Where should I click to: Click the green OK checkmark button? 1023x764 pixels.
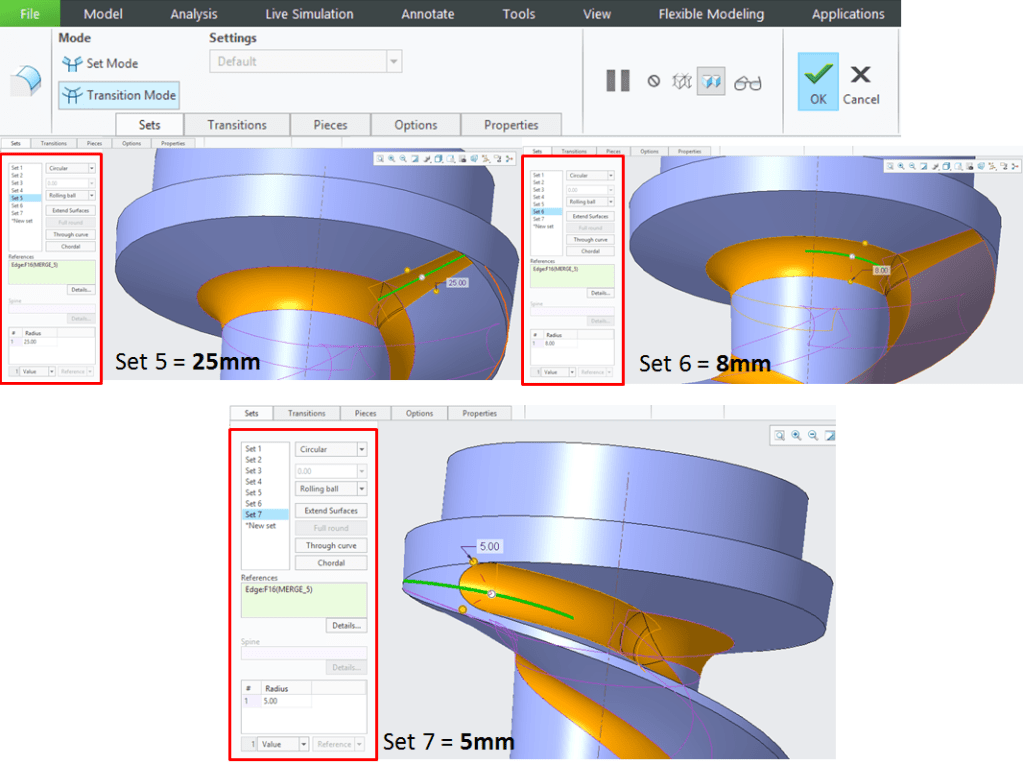click(818, 81)
